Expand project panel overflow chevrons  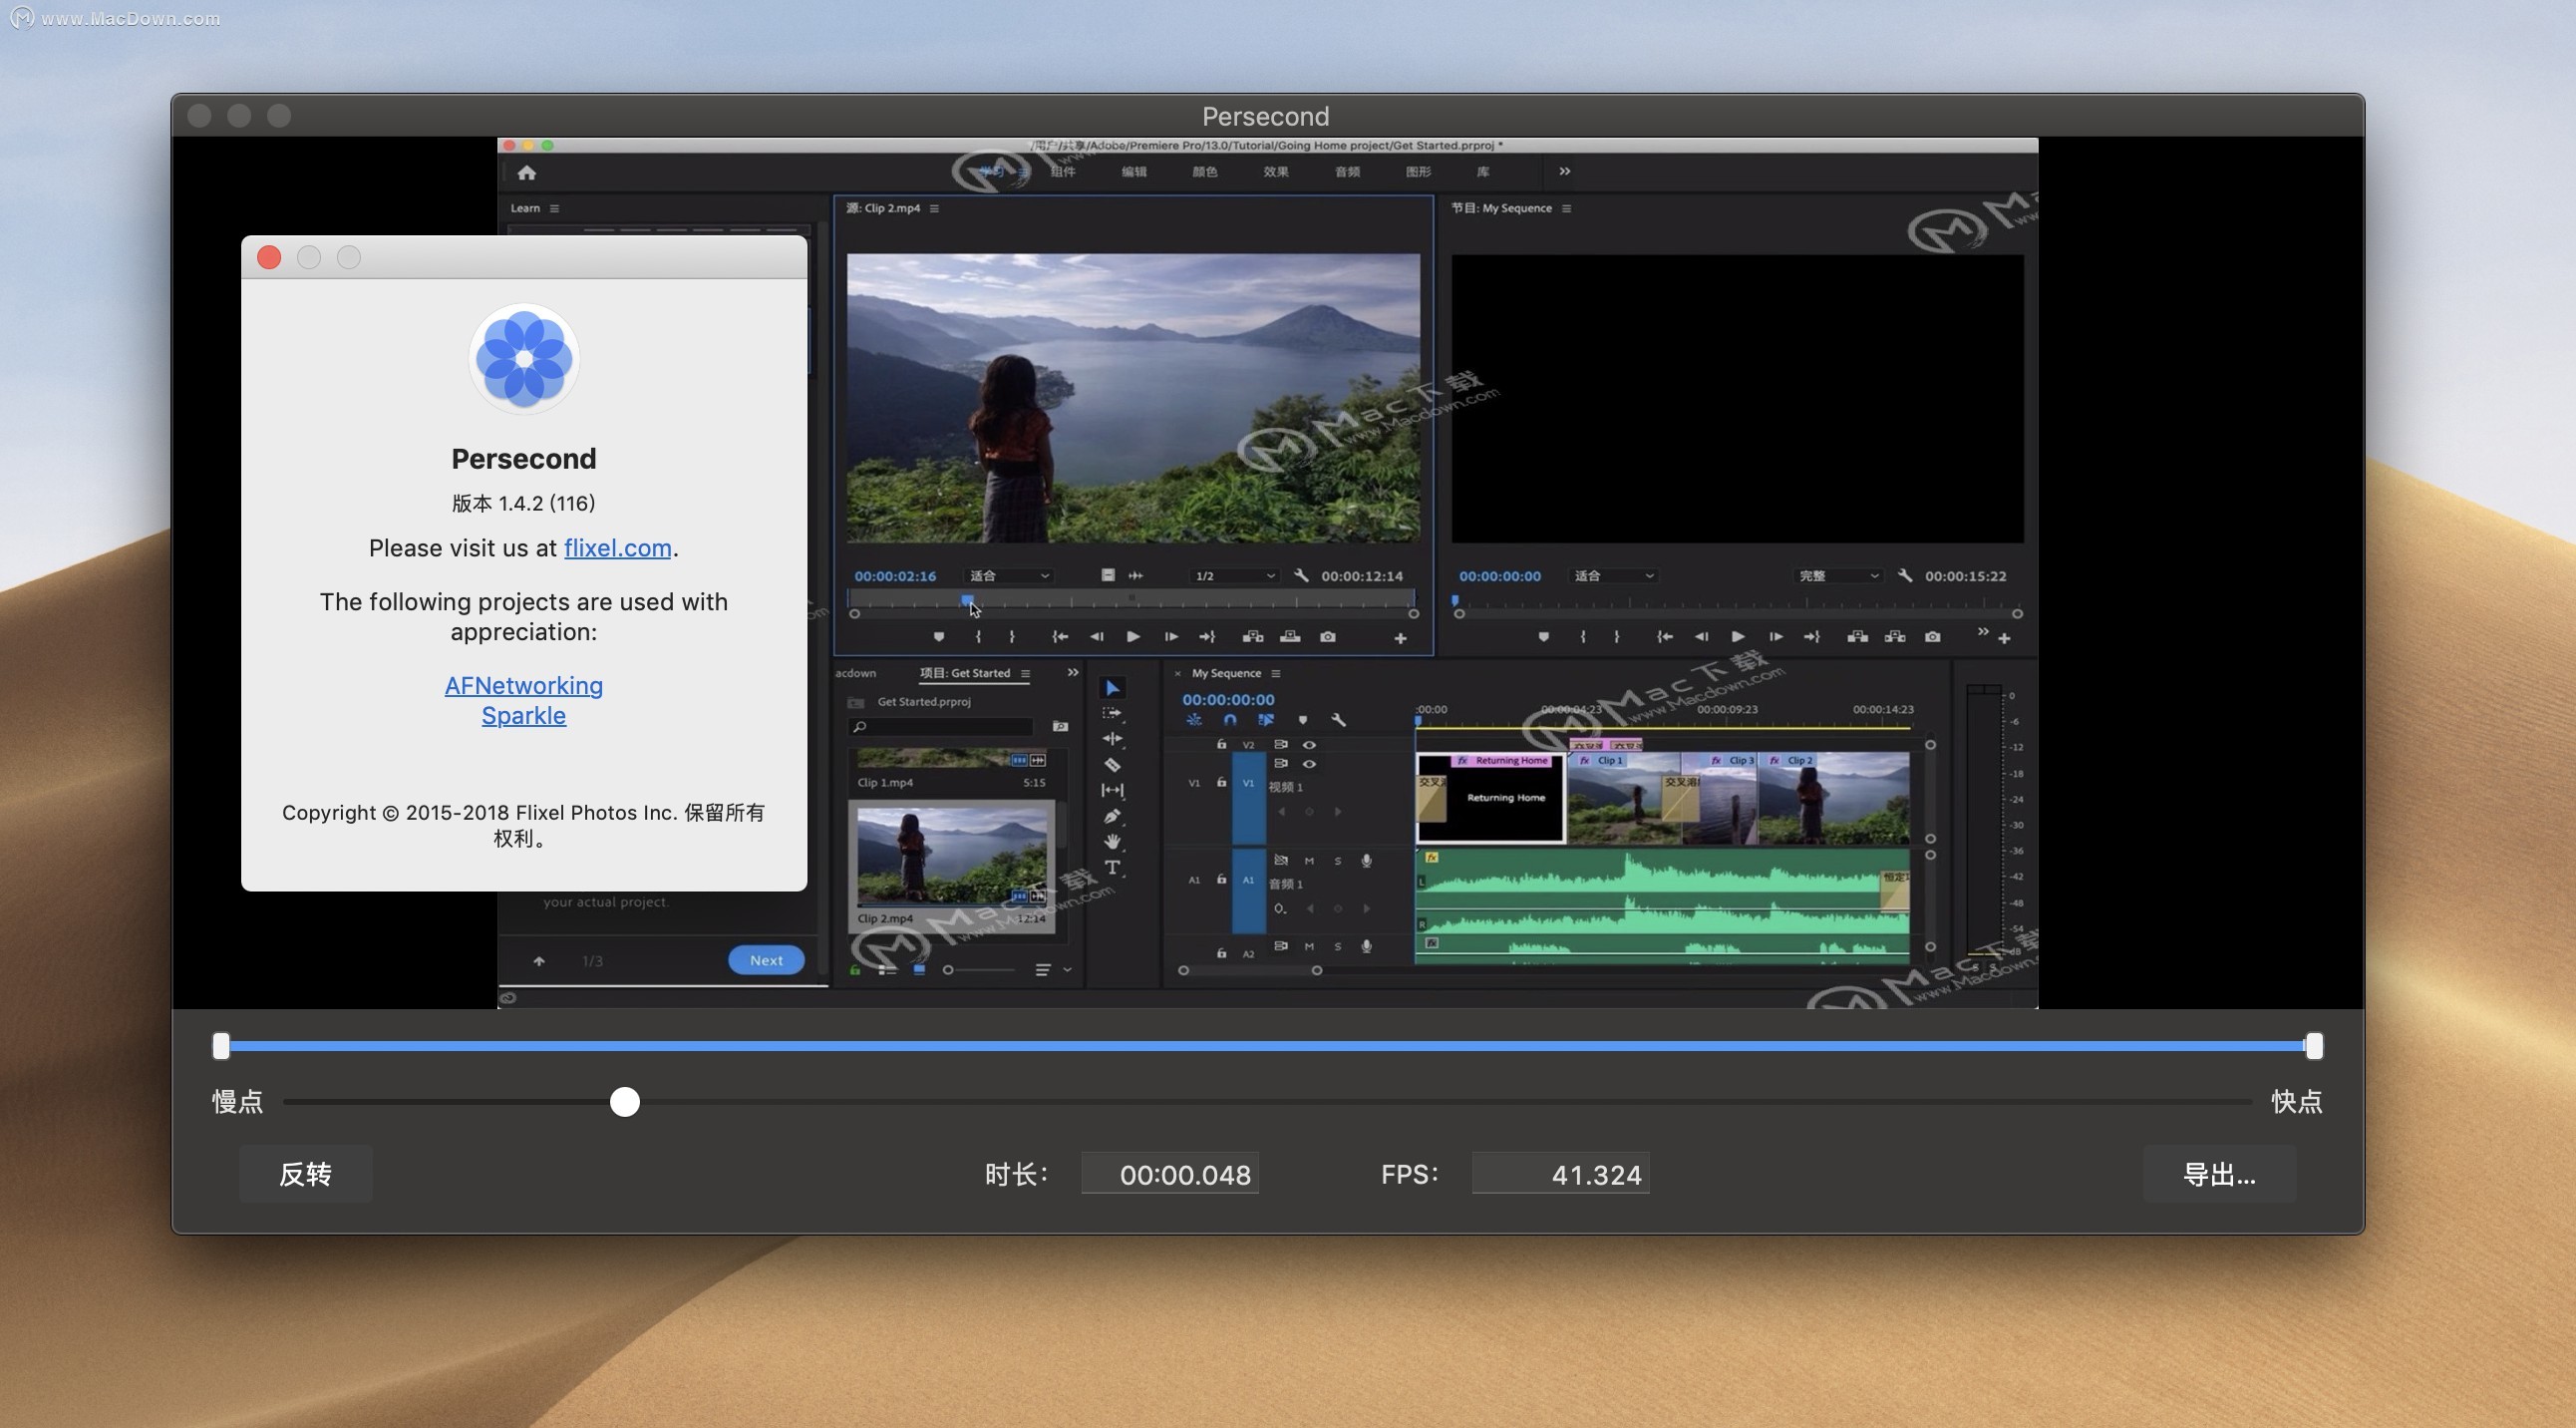tap(1072, 673)
